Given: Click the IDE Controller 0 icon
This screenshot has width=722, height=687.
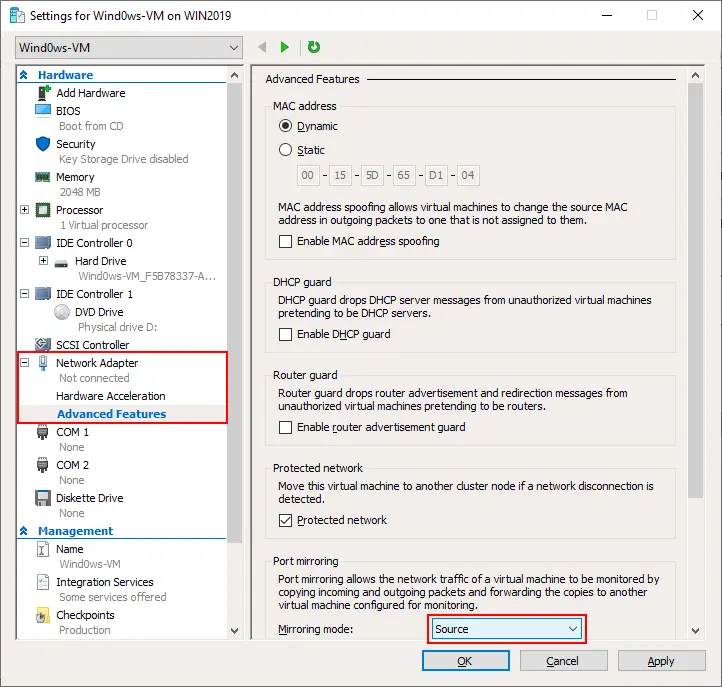Looking at the screenshot, I should click(x=43, y=243).
